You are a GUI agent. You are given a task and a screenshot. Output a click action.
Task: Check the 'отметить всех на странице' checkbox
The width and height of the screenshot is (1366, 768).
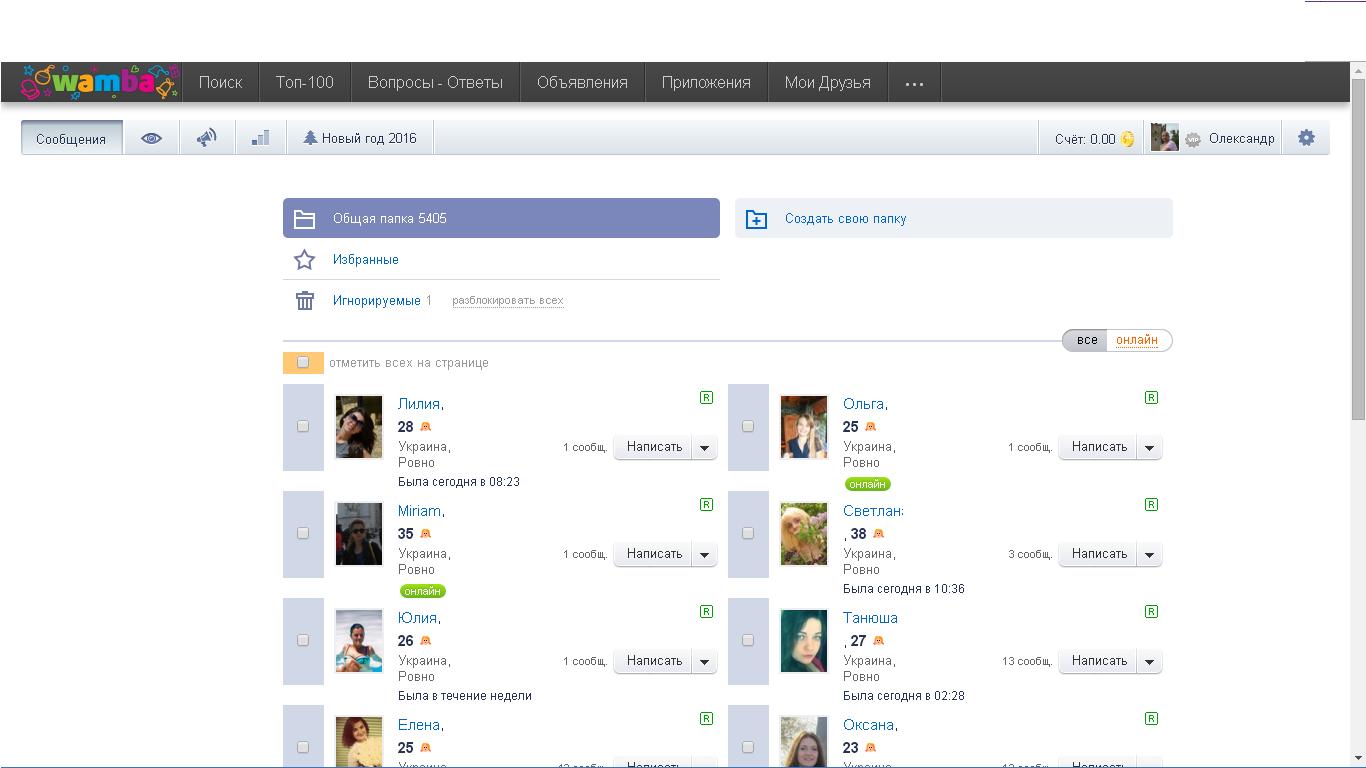click(x=303, y=362)
